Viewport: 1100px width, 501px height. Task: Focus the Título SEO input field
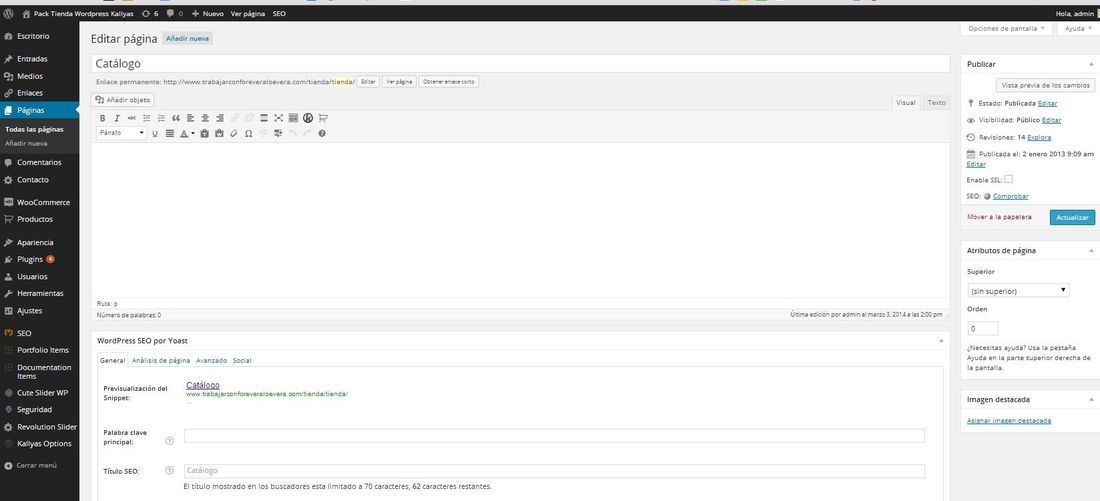[554, 471]
